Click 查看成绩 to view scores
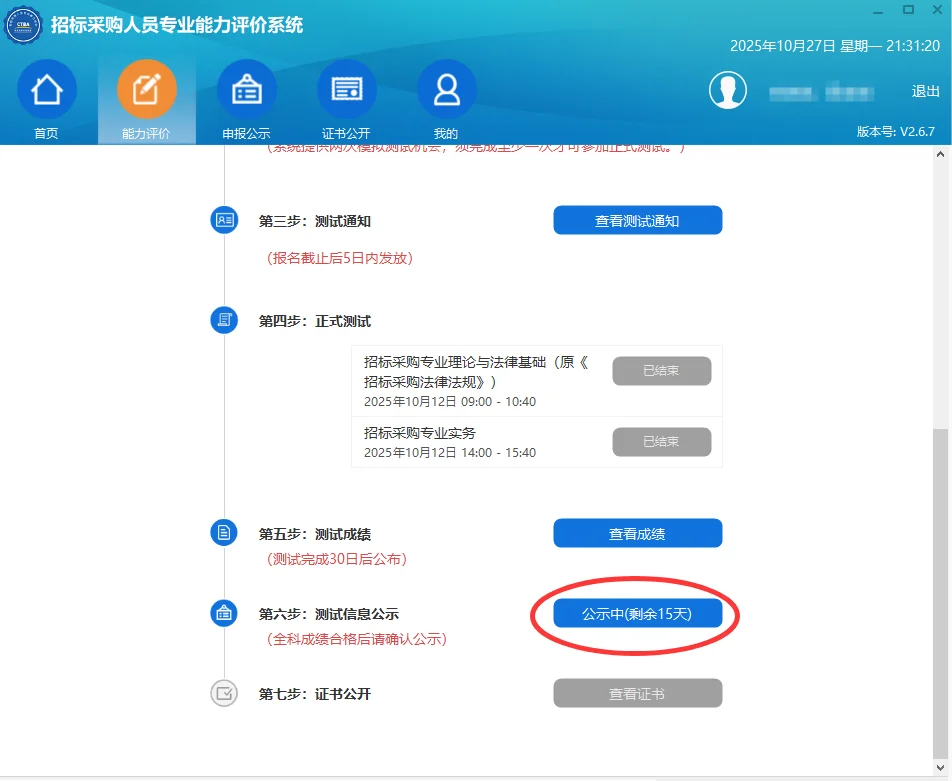This screenshot has width=952, height=781. click(x=638, y=533)
